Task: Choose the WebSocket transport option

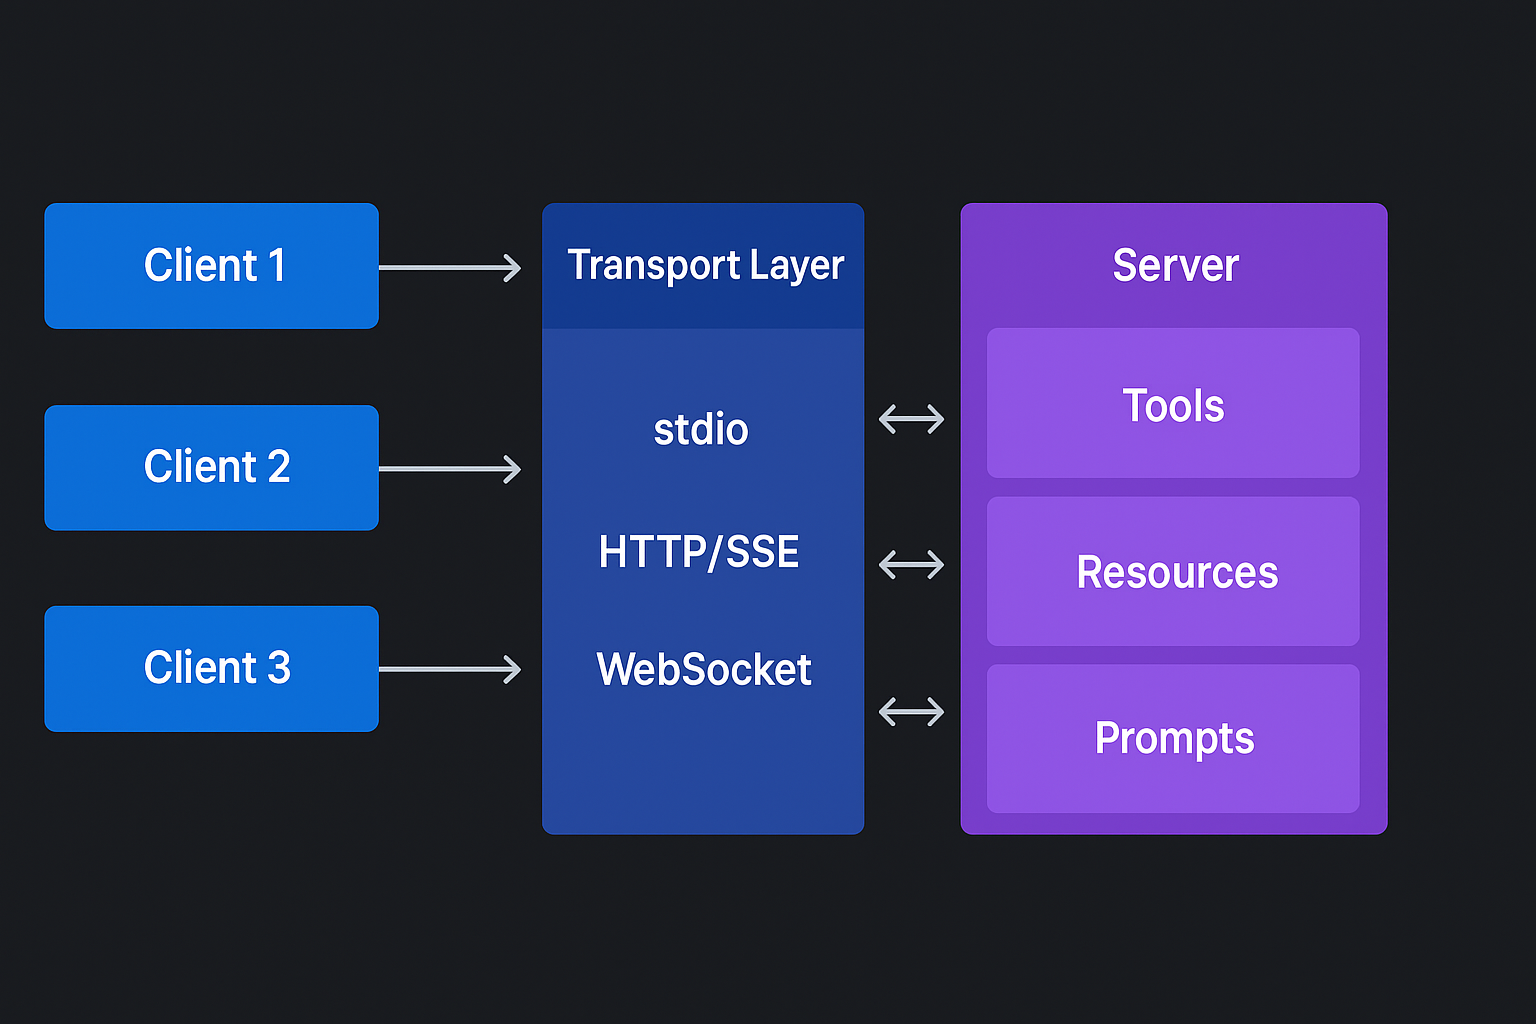Action: click(702, 670)
